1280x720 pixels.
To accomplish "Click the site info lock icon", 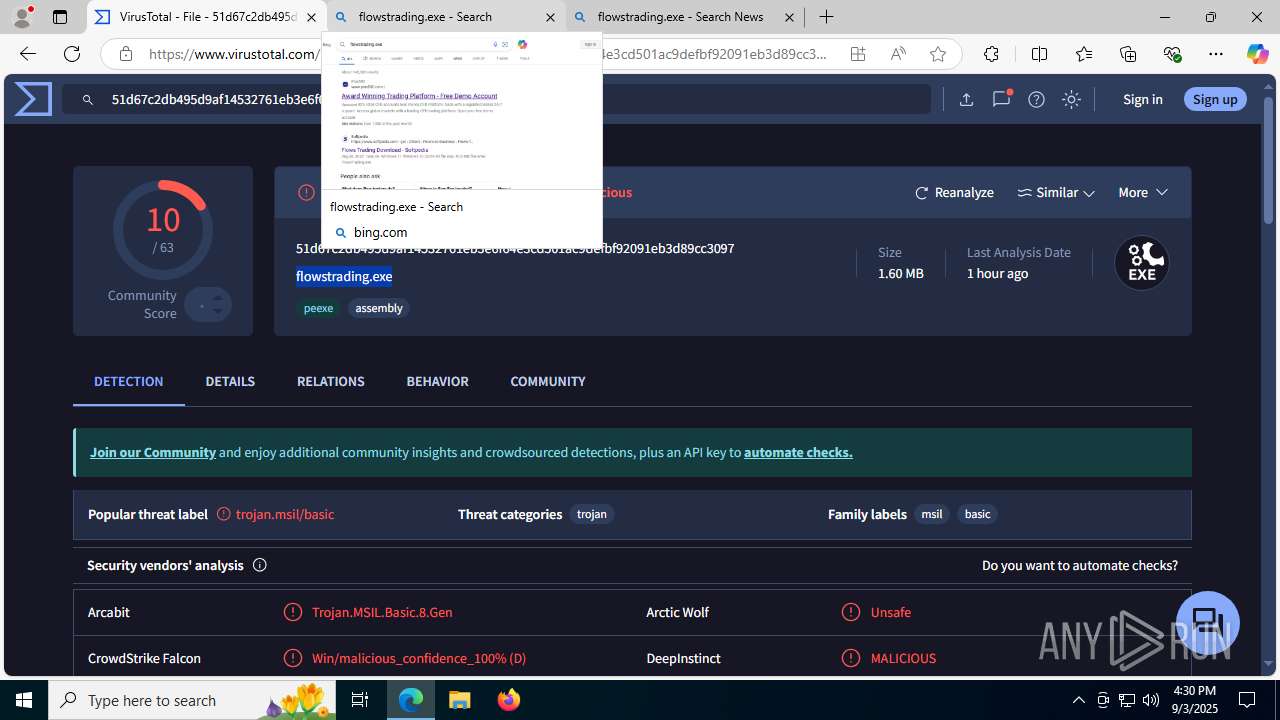I will [125, 54].
